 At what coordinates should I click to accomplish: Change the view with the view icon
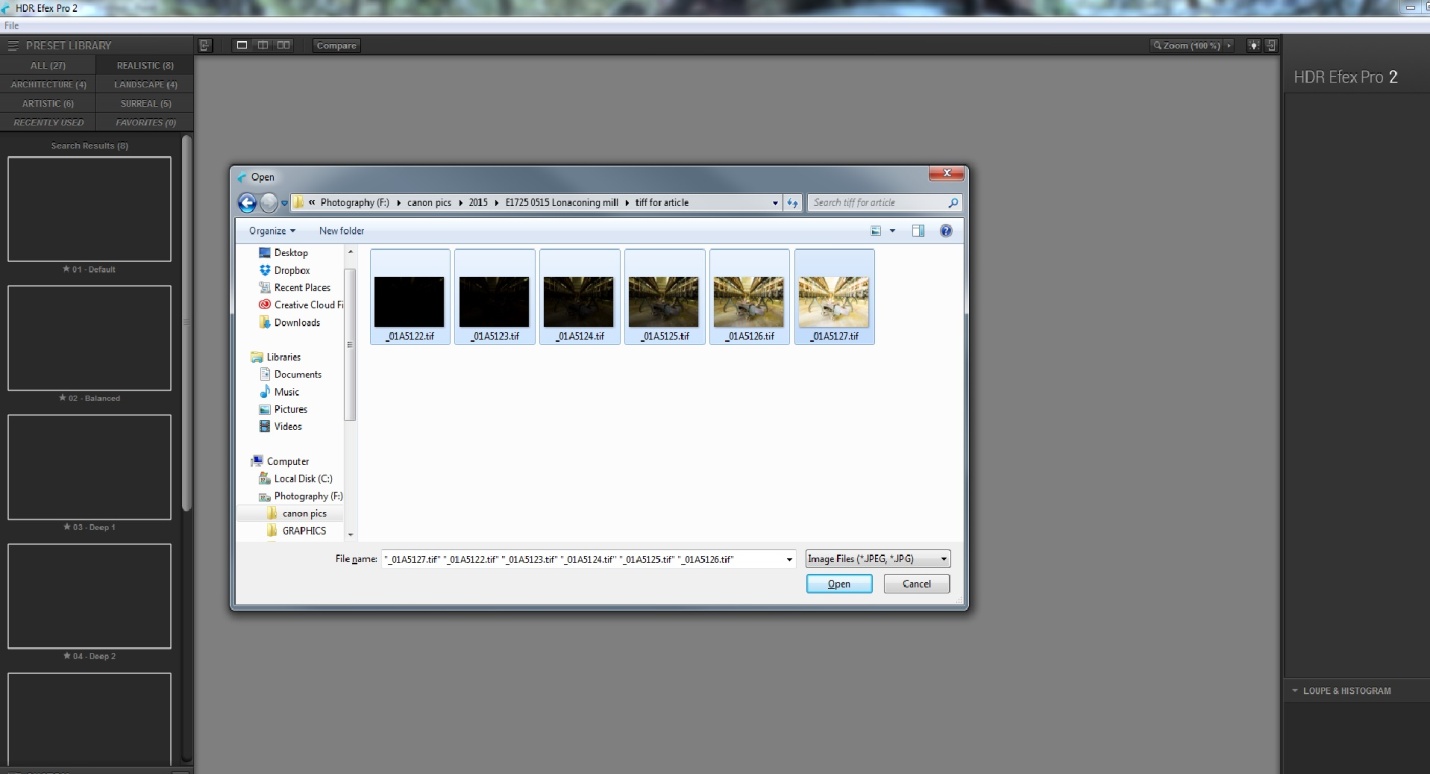877,231
